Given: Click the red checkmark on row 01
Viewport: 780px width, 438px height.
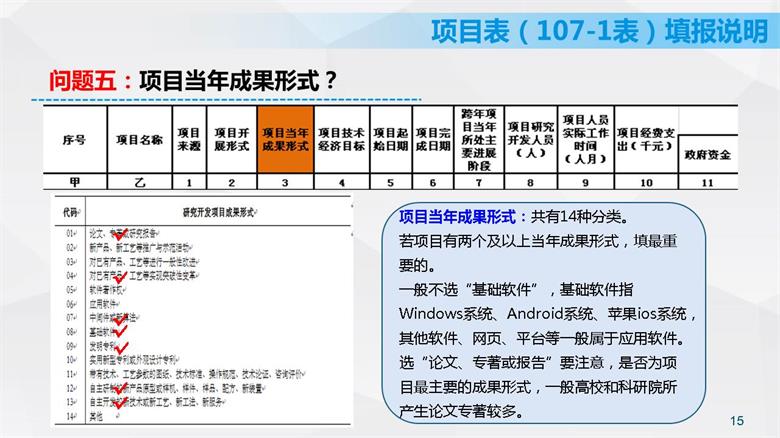Looking at the screenshot, I should pos(122,235).
